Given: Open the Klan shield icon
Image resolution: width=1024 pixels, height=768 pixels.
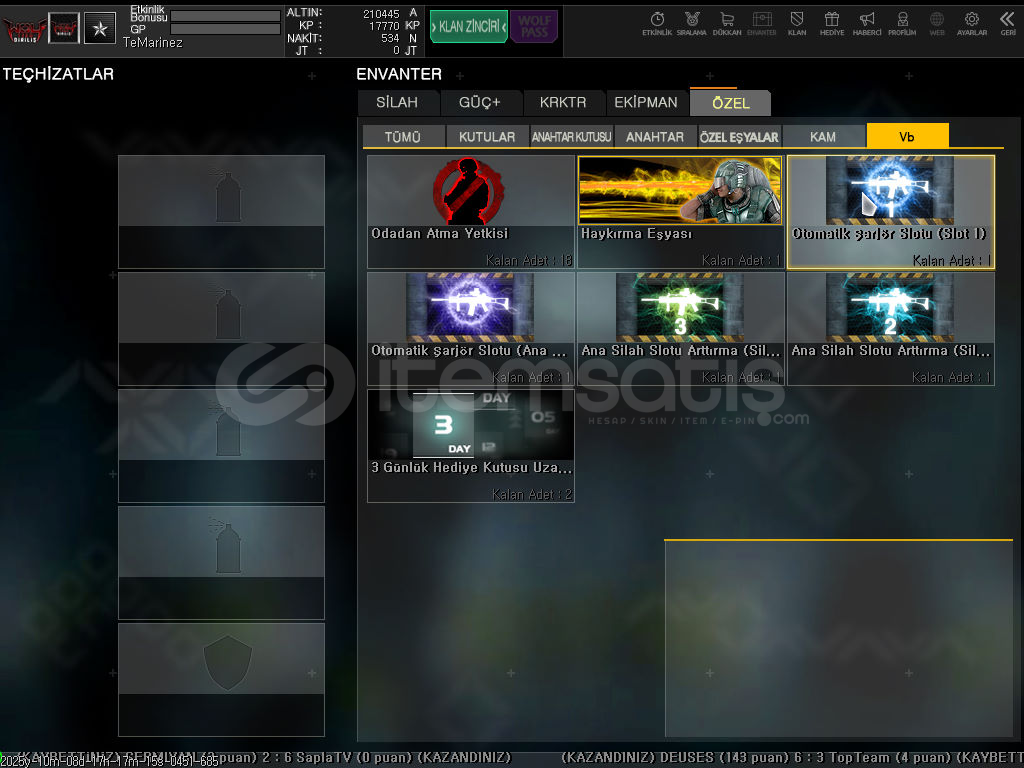Looking at the screenshot, I should coord(797,23).
